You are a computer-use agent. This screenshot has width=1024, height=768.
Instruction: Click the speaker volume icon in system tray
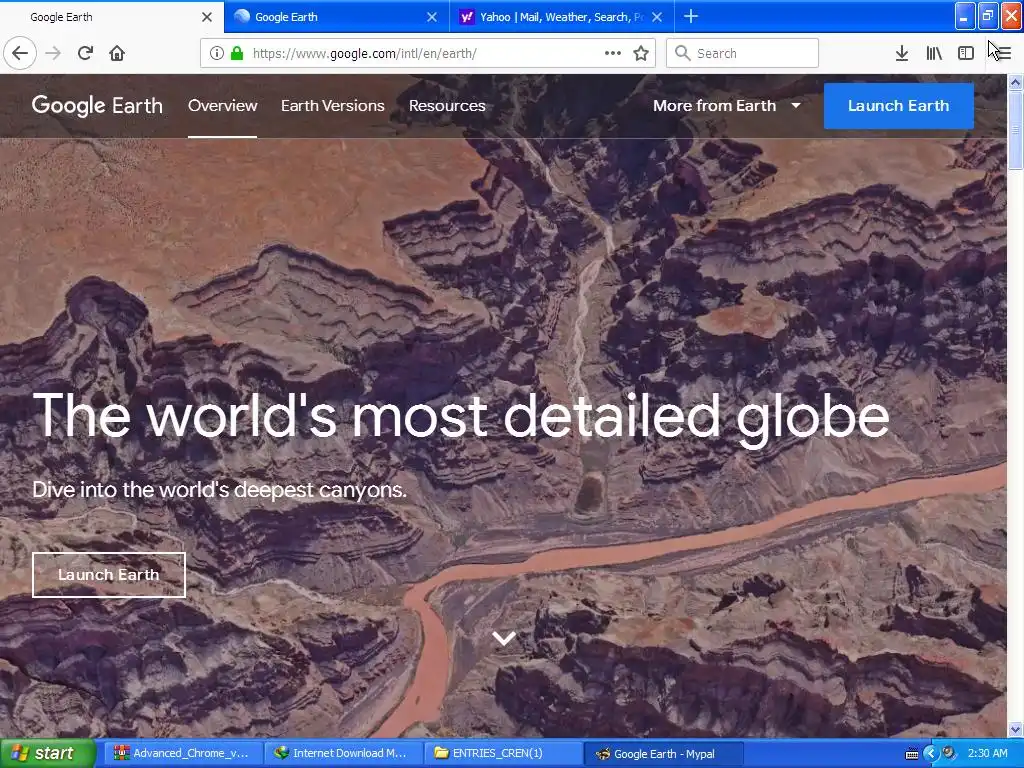point(949,754)
